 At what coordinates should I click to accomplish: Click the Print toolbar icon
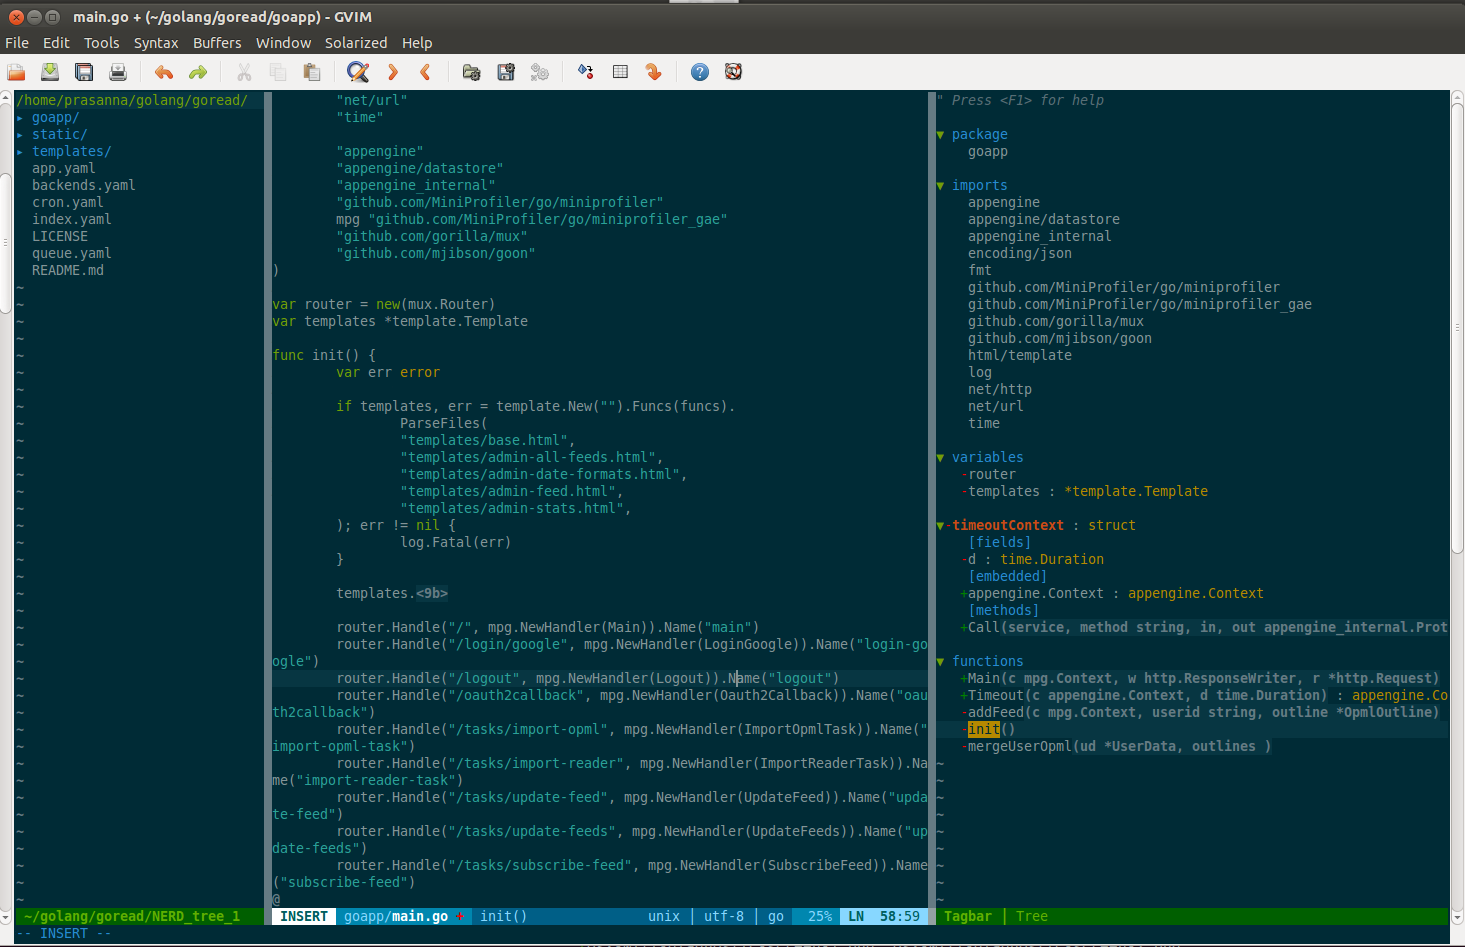118,72
